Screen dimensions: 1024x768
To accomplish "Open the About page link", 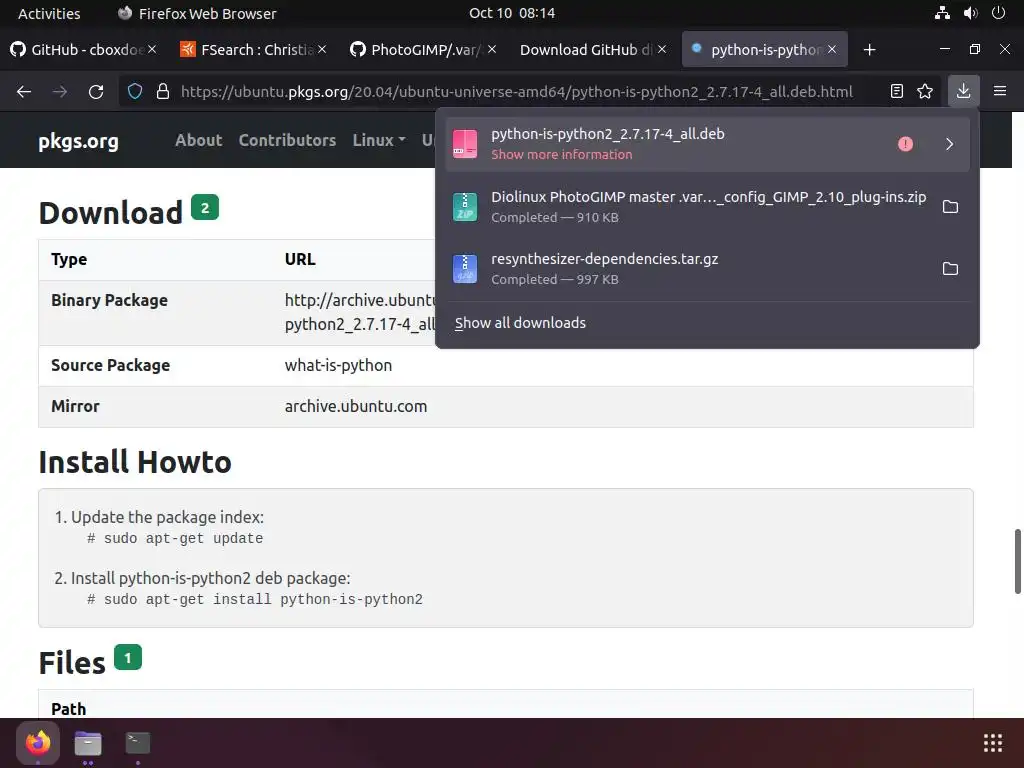I will coord(199,140).
